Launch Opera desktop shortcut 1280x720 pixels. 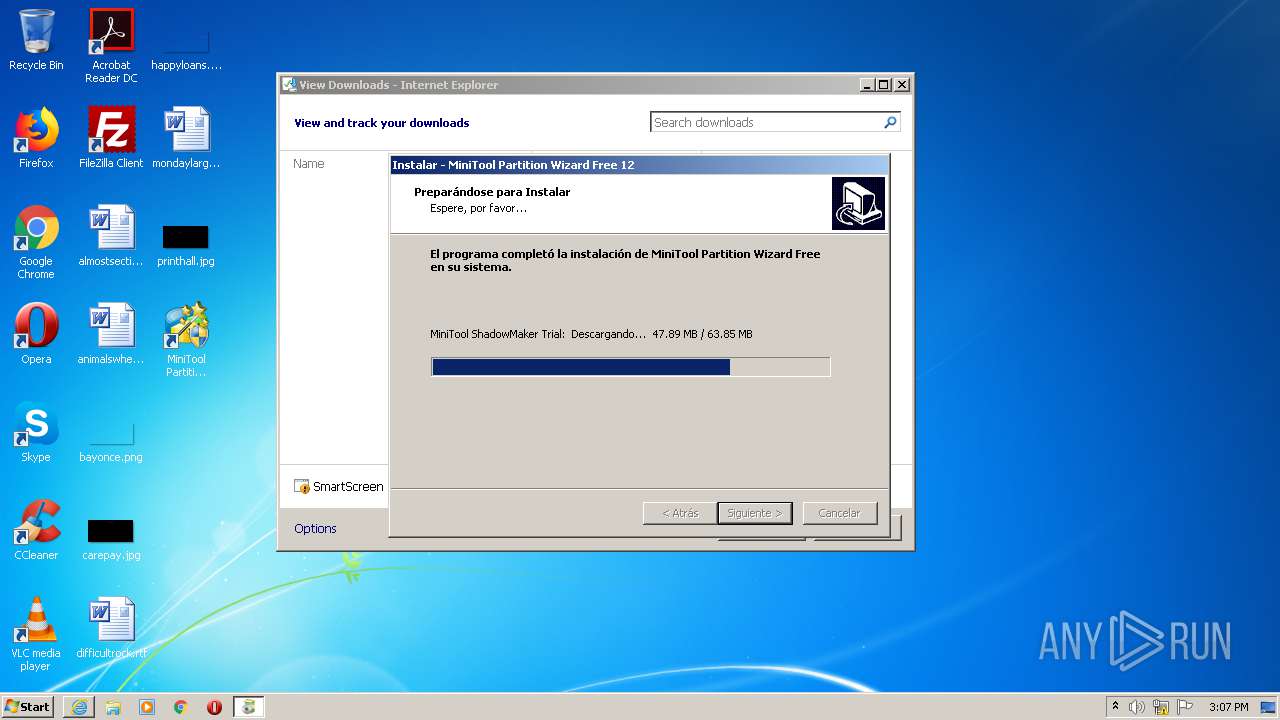[36, 334]
